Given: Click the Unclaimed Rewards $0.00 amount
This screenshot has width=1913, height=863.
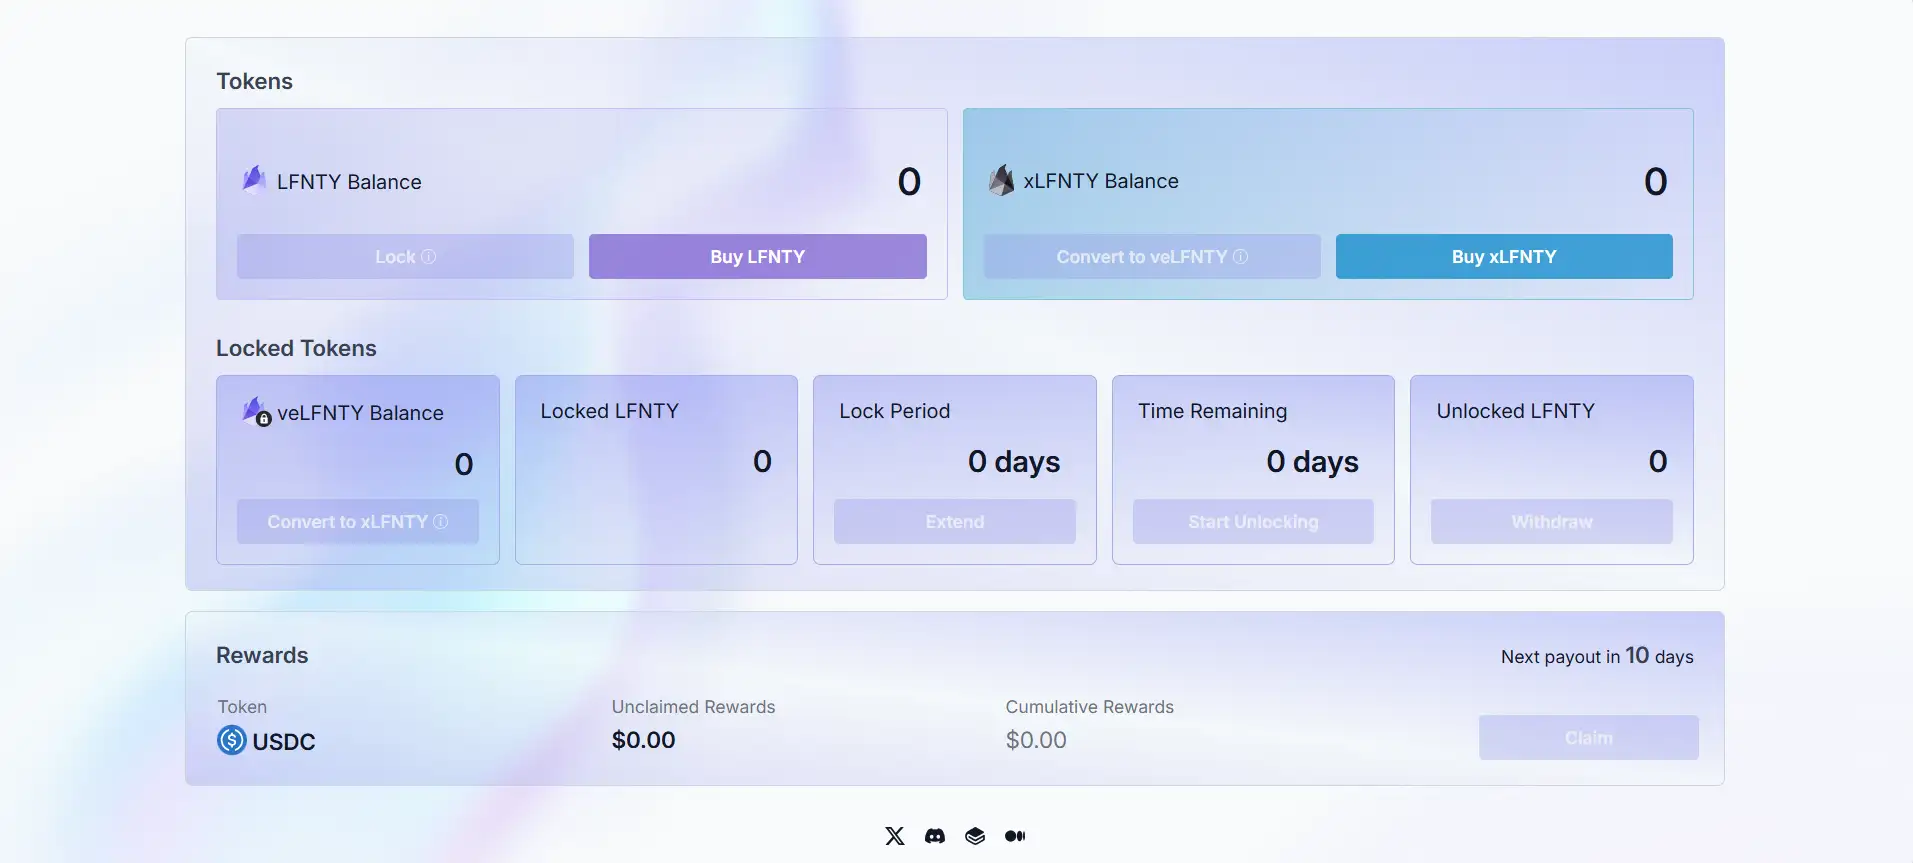Looking at the screenshot, I should tap(643, 740).
